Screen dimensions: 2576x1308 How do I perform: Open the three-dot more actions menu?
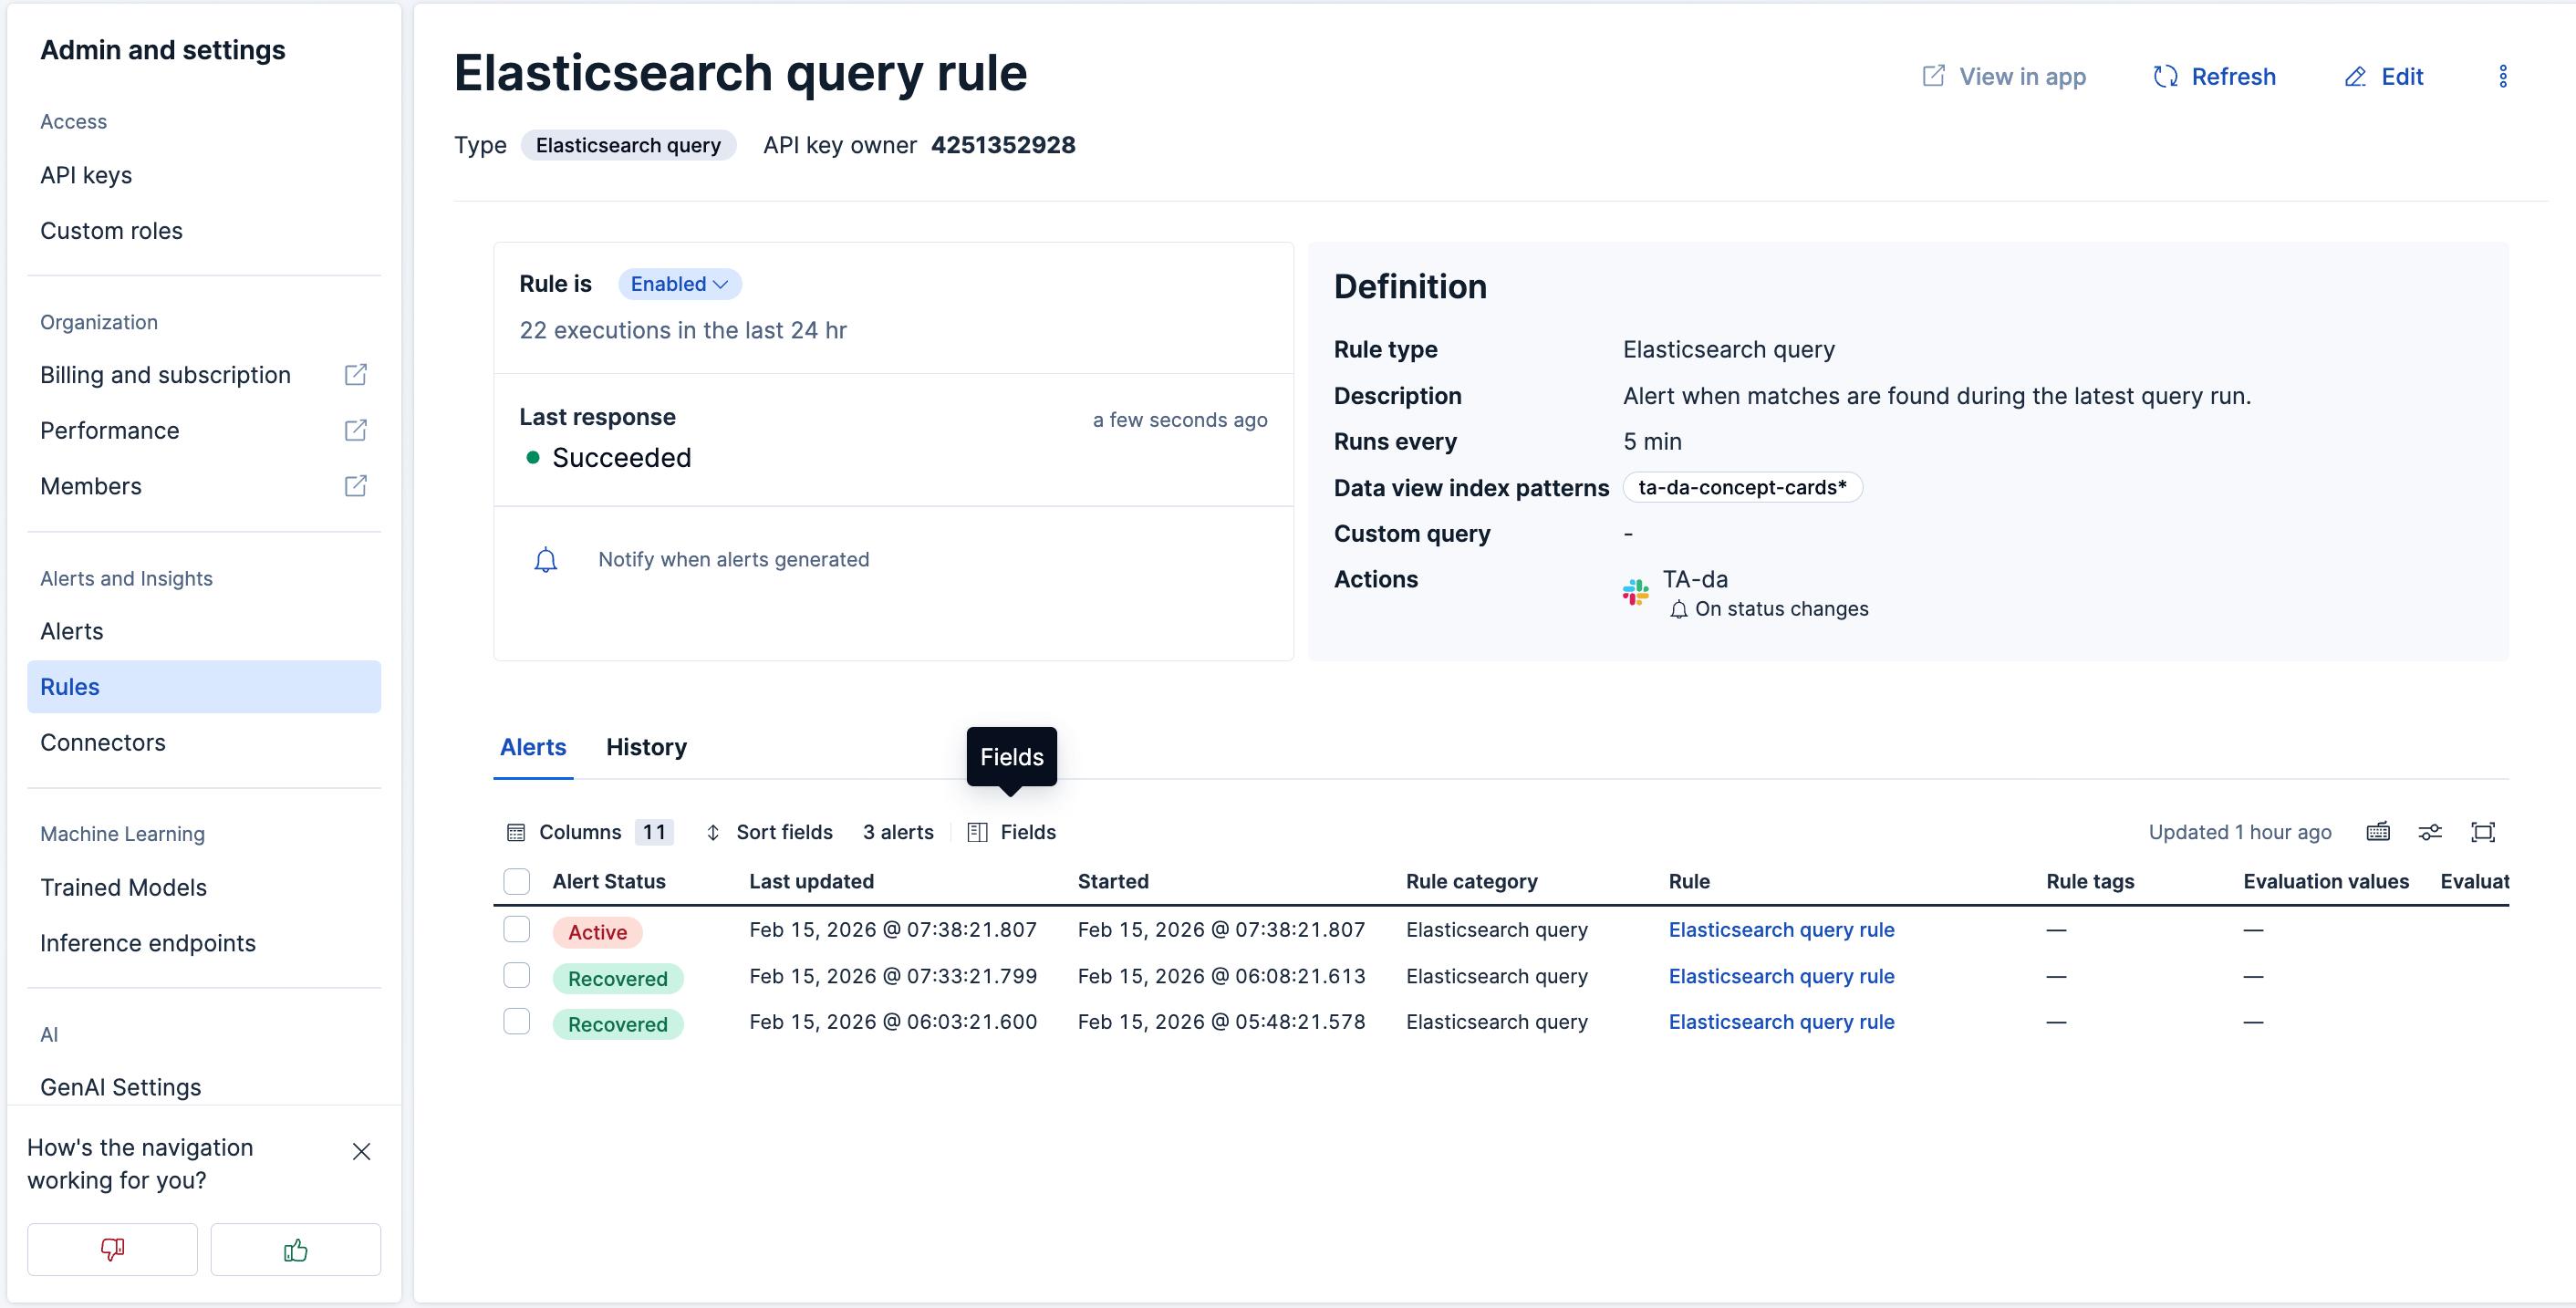[2502, 77]
